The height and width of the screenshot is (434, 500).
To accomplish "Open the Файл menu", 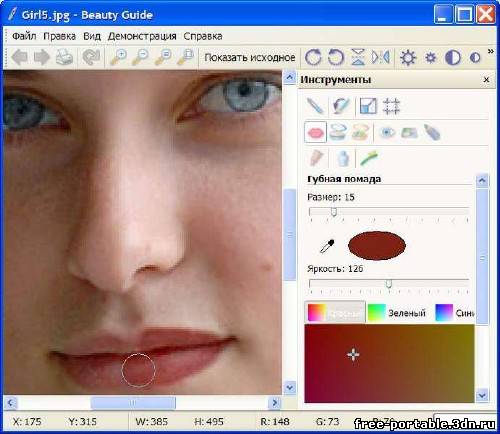I will point(24,36).
